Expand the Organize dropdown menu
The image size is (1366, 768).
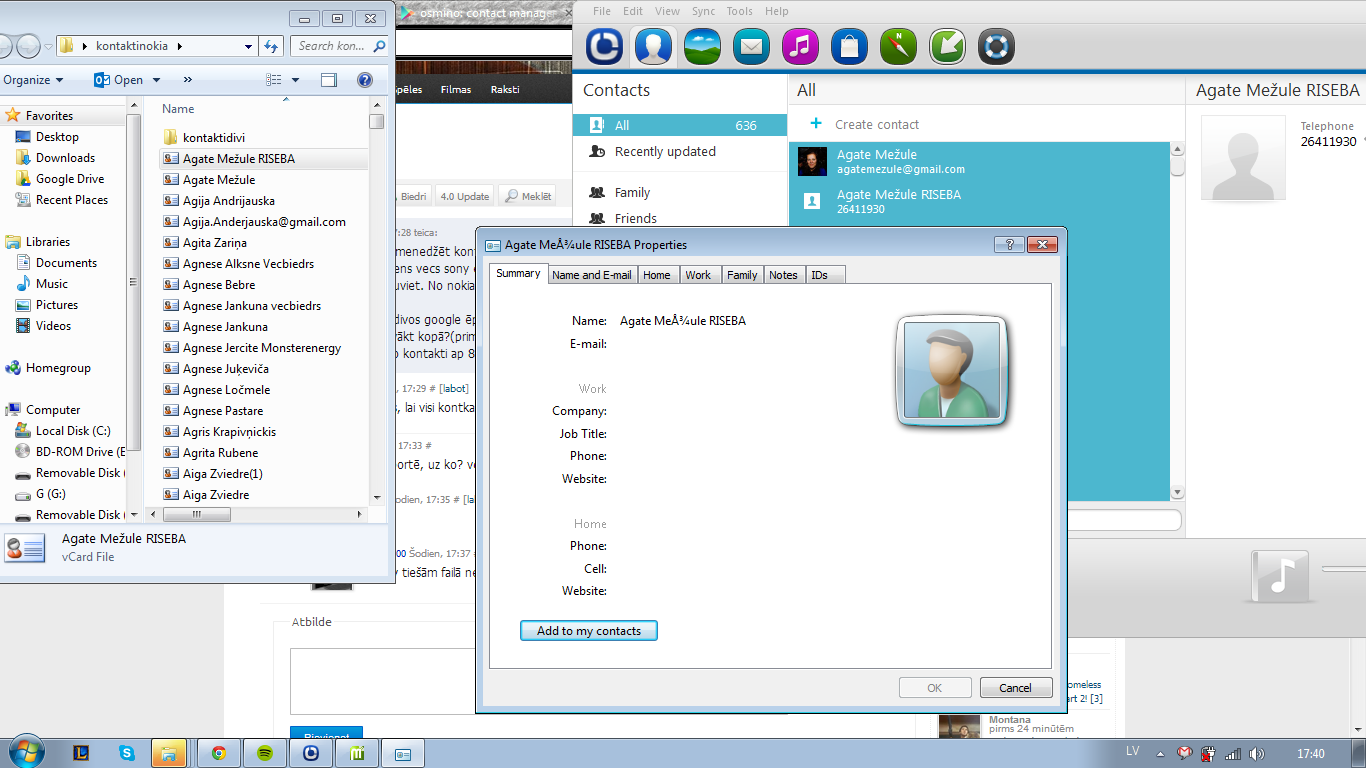(x=33, y=80)
